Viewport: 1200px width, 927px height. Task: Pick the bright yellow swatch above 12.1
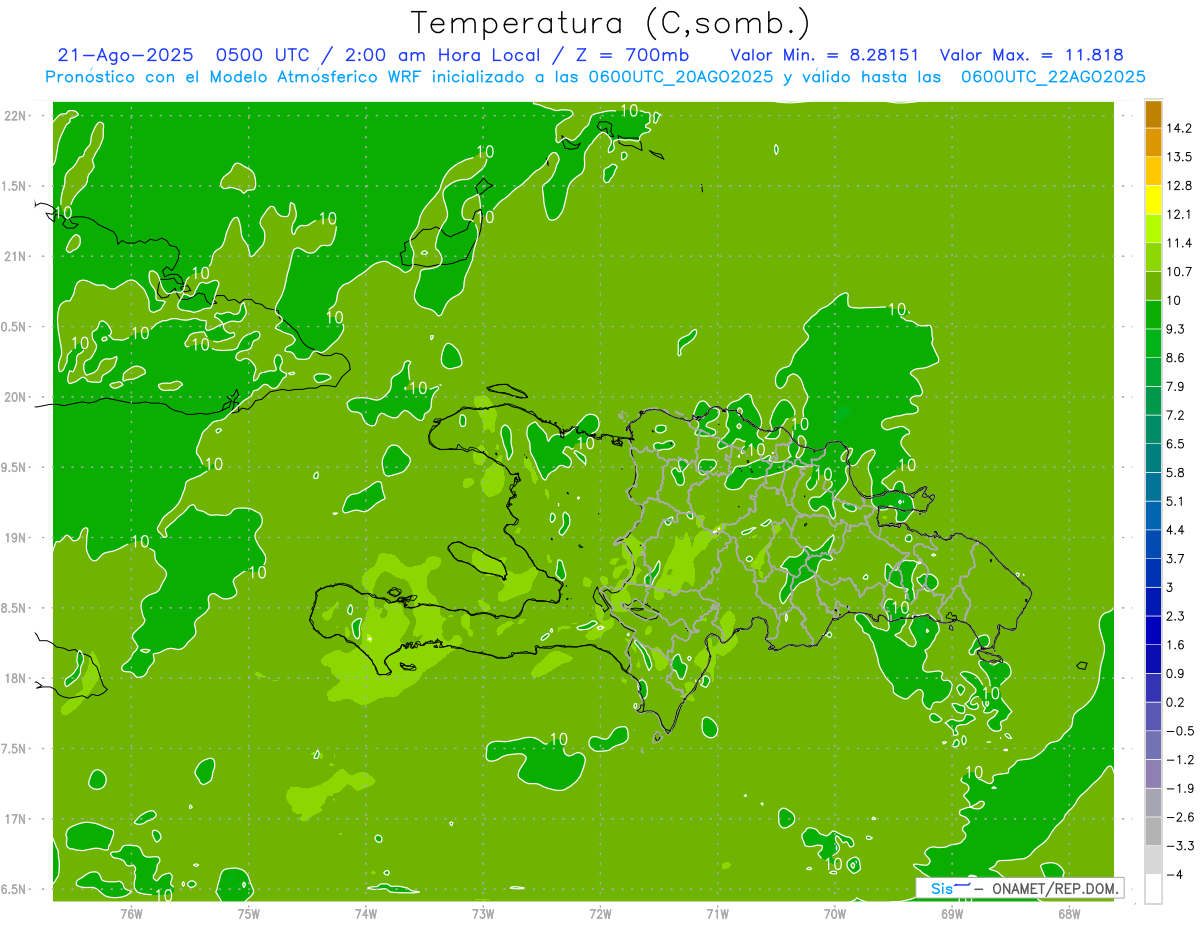(1153, 200)
